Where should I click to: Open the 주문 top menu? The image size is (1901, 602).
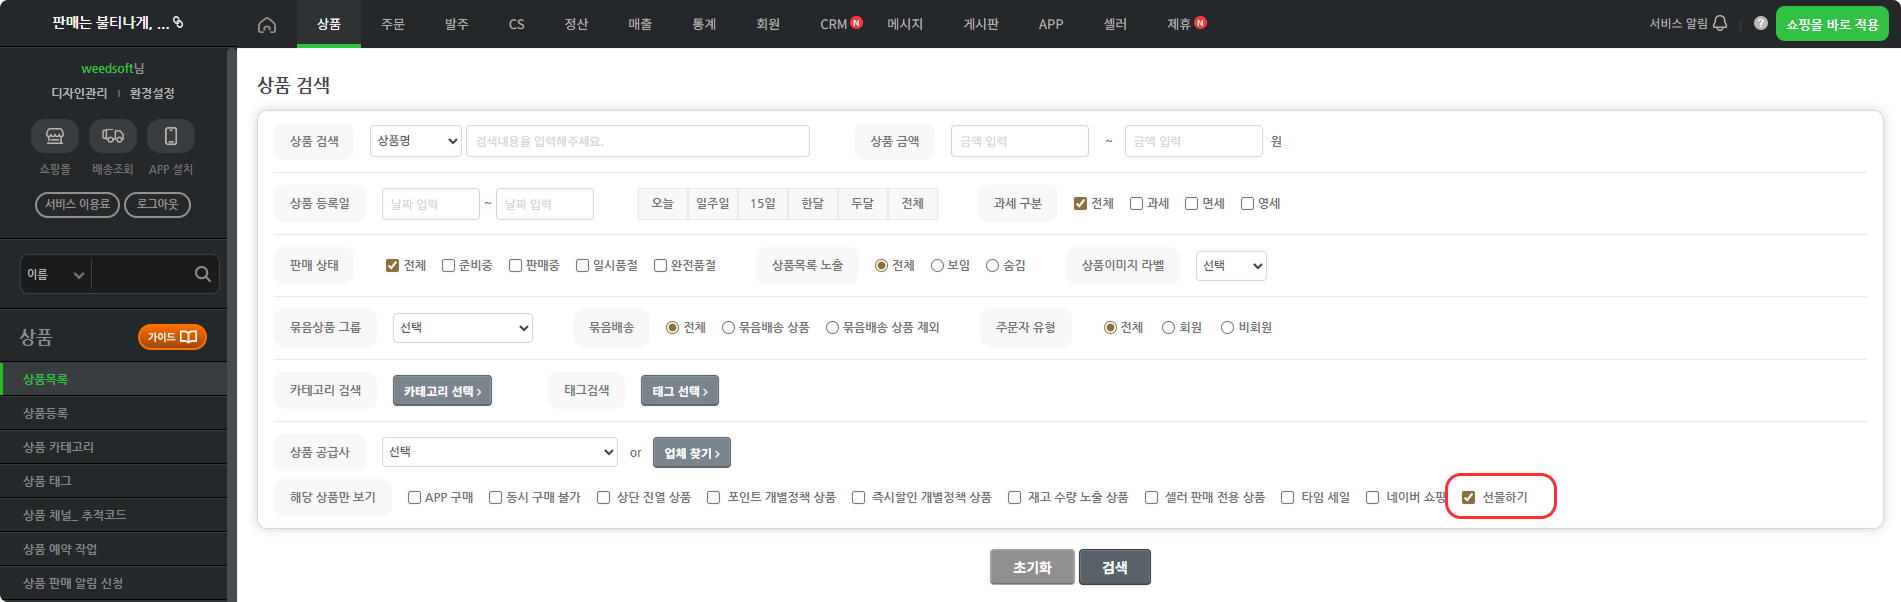(393, 24)
